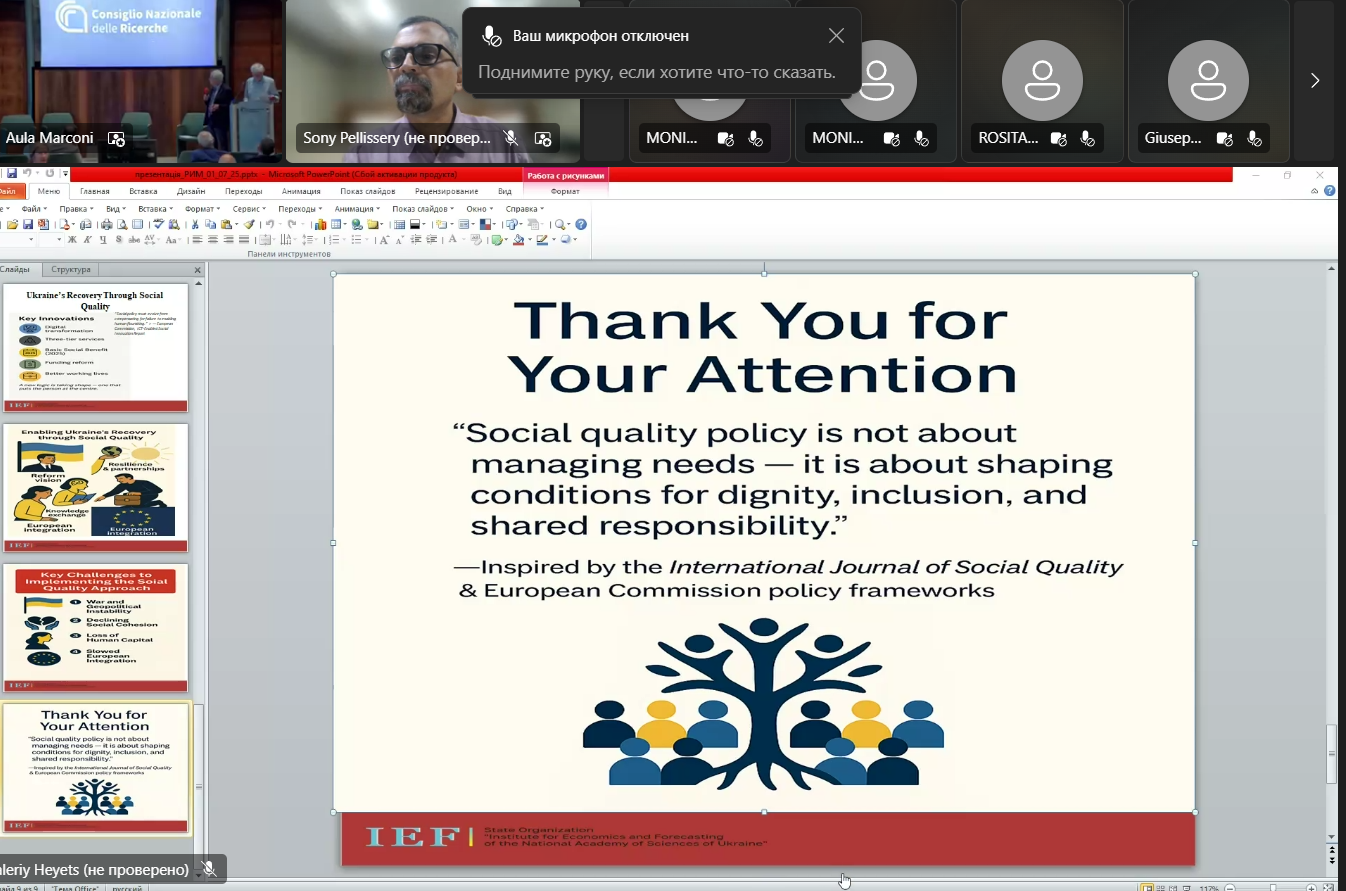Click Next Slide double-arrow below scrollbar
Screen dimensions: 1346x891
1332,860
